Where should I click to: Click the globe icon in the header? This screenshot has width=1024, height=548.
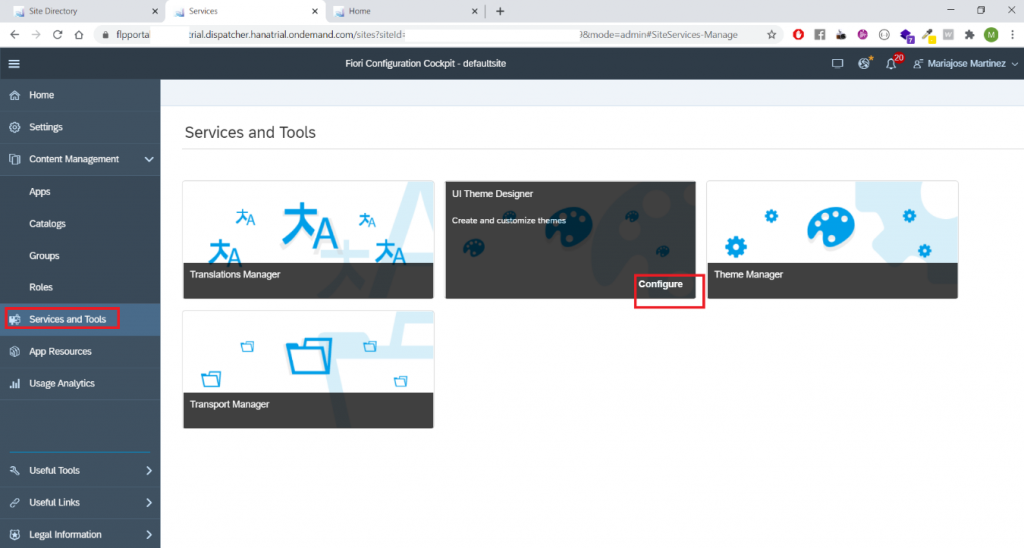coord(864,63)
